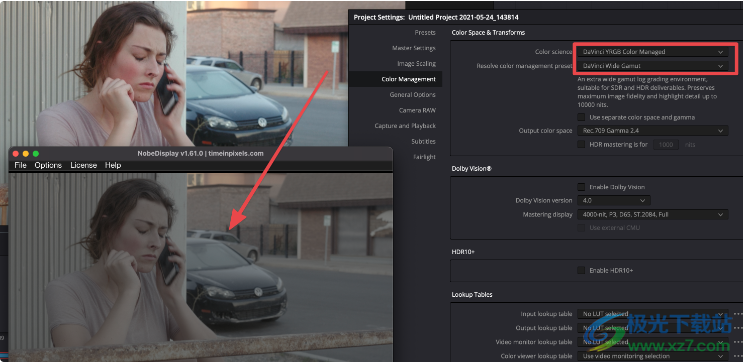Toggle Enable Dolby Vision checkbox

coord(581,187)
